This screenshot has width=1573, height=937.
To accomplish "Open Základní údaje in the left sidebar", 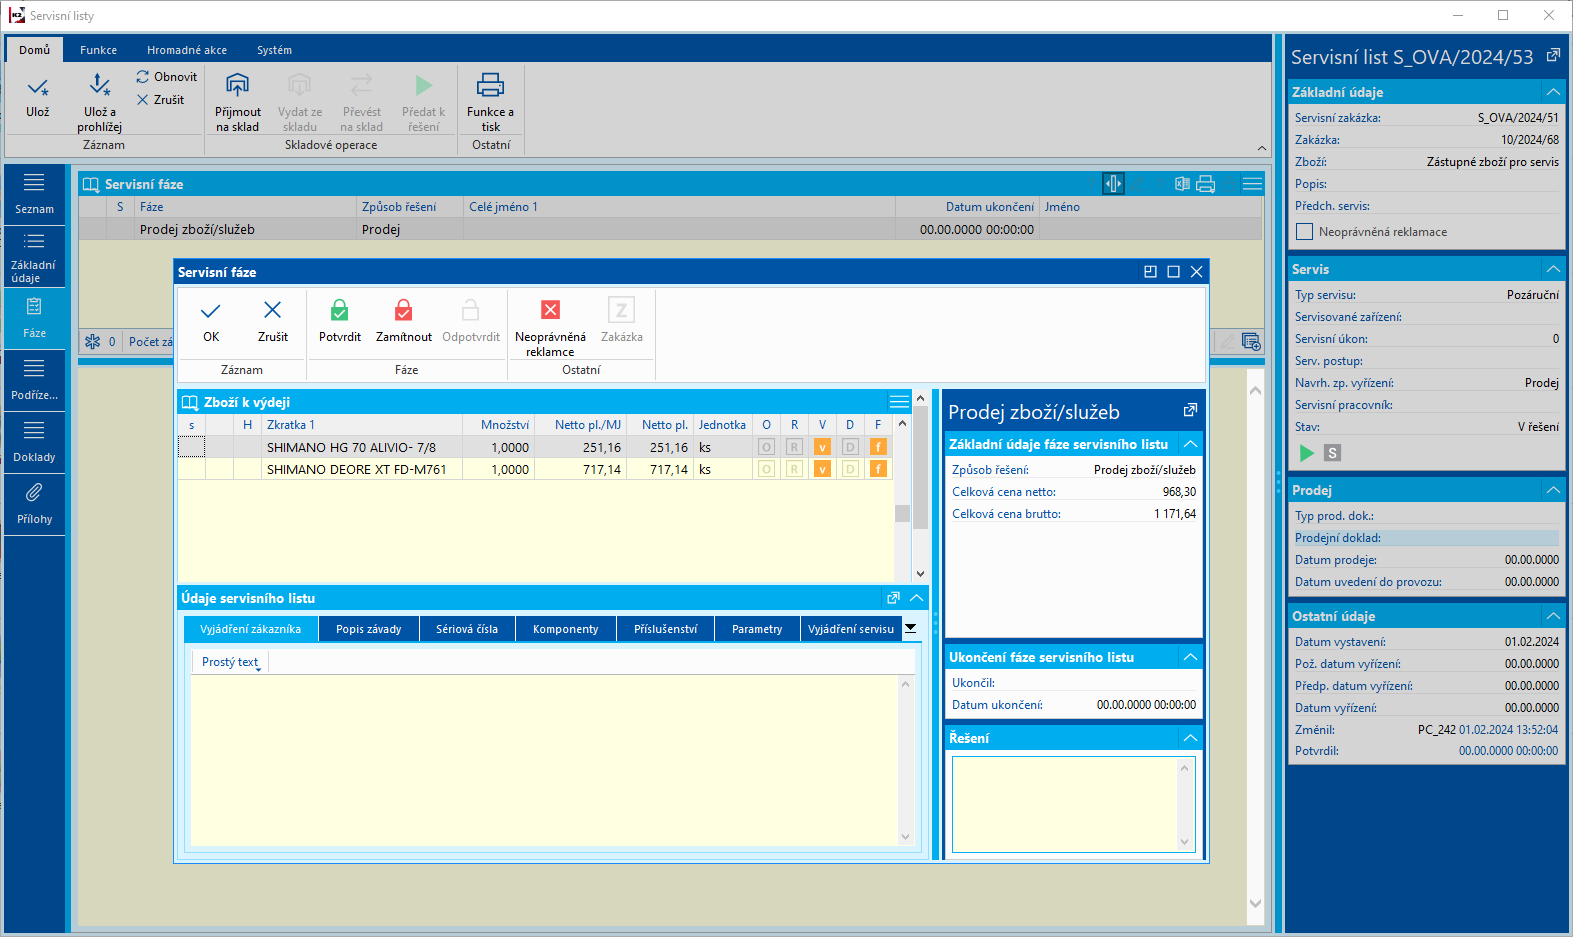I will pos(34,256).
